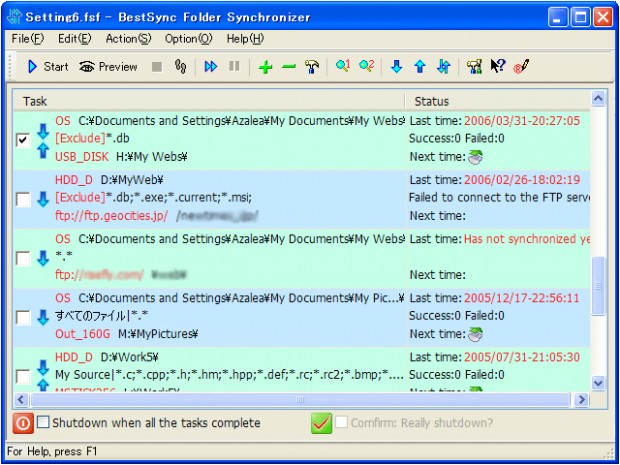Click the [Exclude]*.db filter text
The height and width of the screenshot is (465, 620).
(x=92, y=138)
